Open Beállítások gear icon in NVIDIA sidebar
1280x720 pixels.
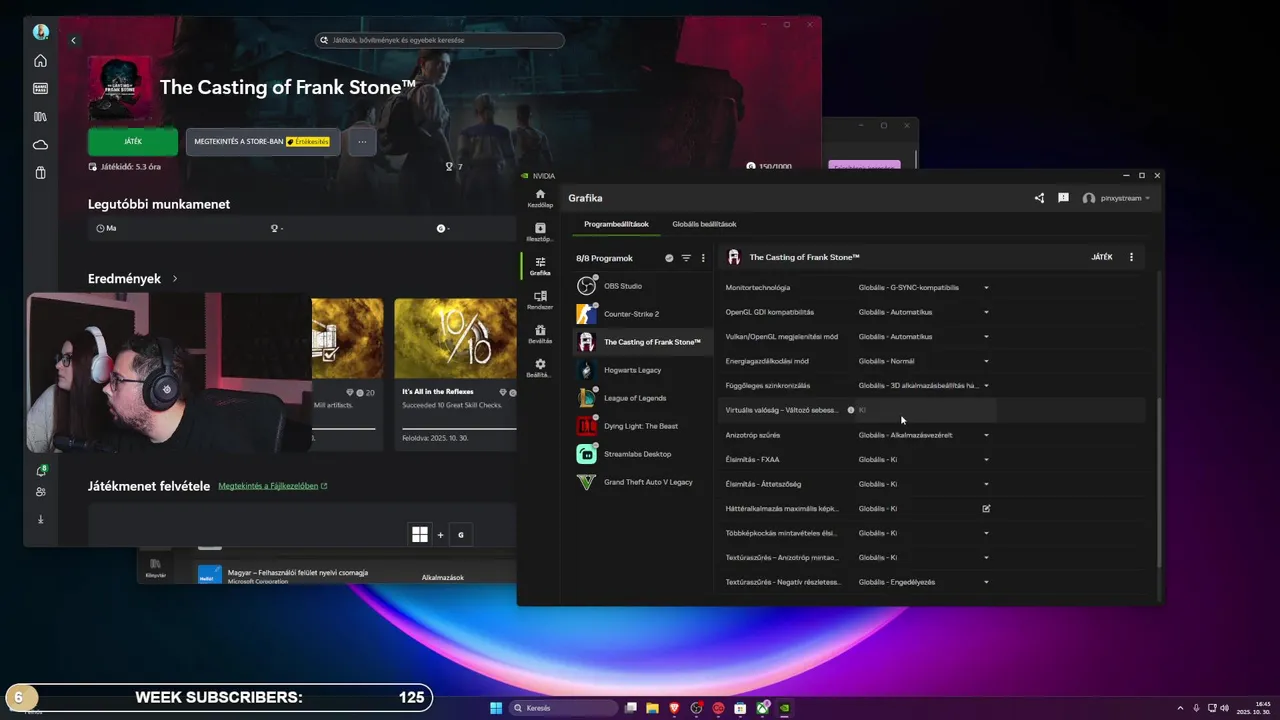[x=540, y=367]
